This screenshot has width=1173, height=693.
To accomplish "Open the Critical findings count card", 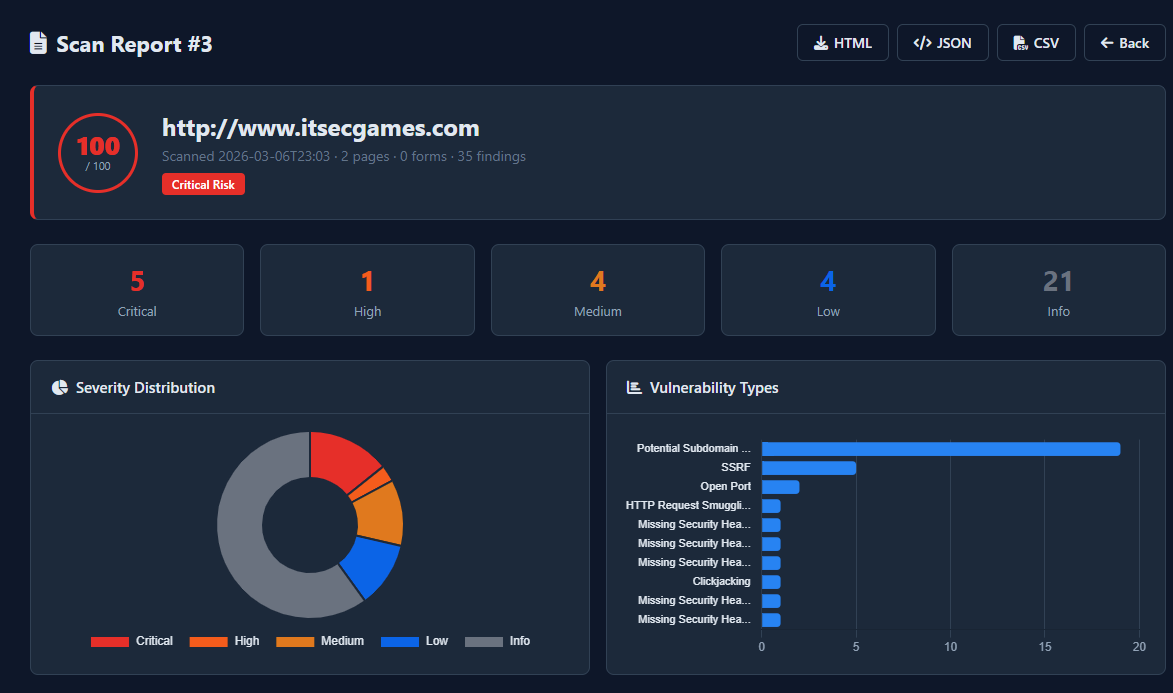I will (x=137, y=290).
